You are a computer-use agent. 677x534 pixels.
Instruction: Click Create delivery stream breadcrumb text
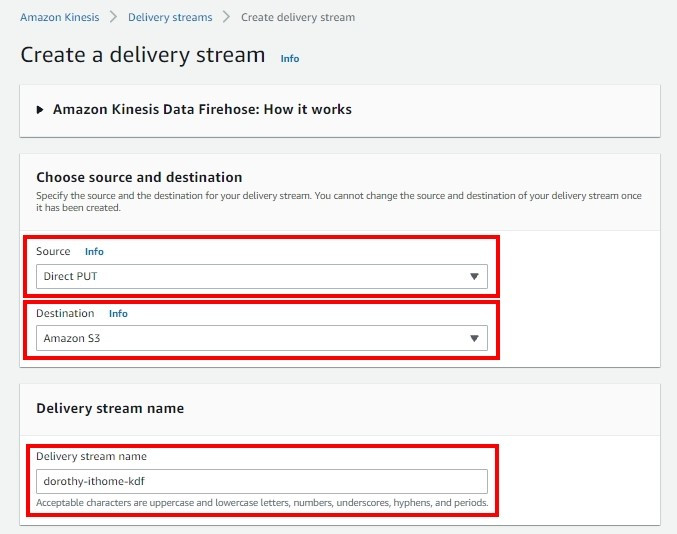click(298, 17)
